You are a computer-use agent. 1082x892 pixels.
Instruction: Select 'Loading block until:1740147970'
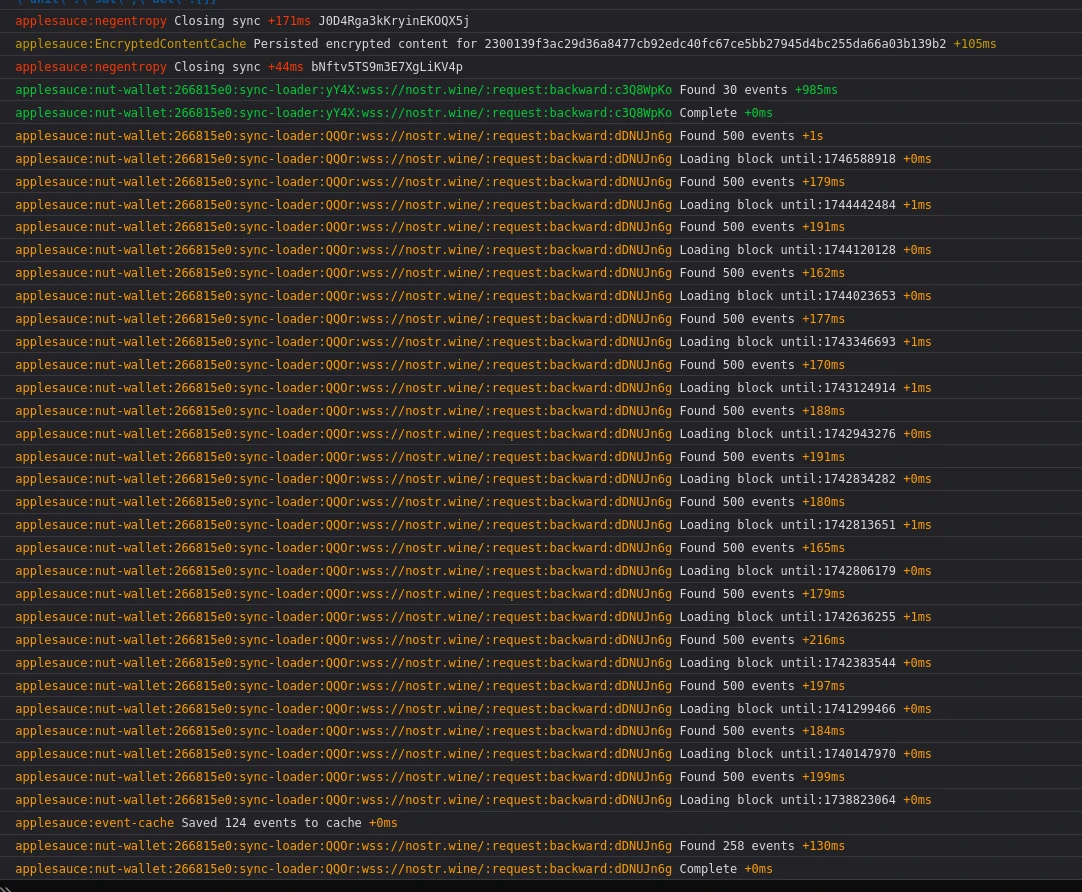click(x=787, y=754)
